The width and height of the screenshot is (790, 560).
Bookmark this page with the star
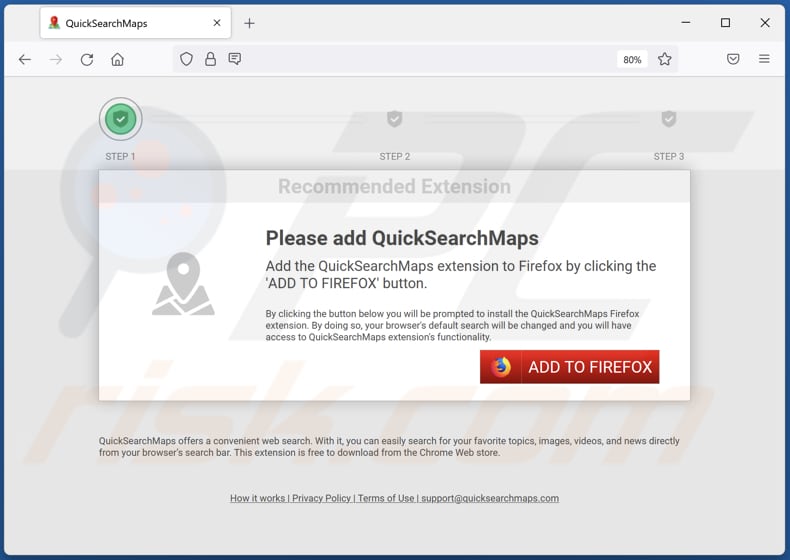665,59
